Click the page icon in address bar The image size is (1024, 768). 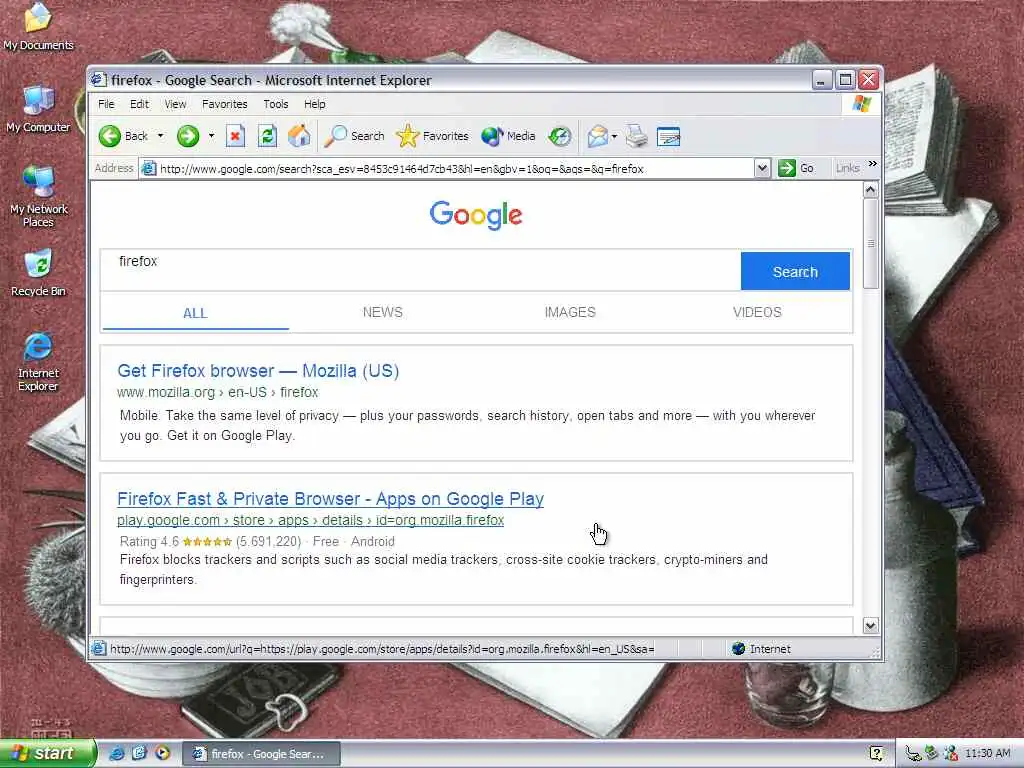coord(149,168)
